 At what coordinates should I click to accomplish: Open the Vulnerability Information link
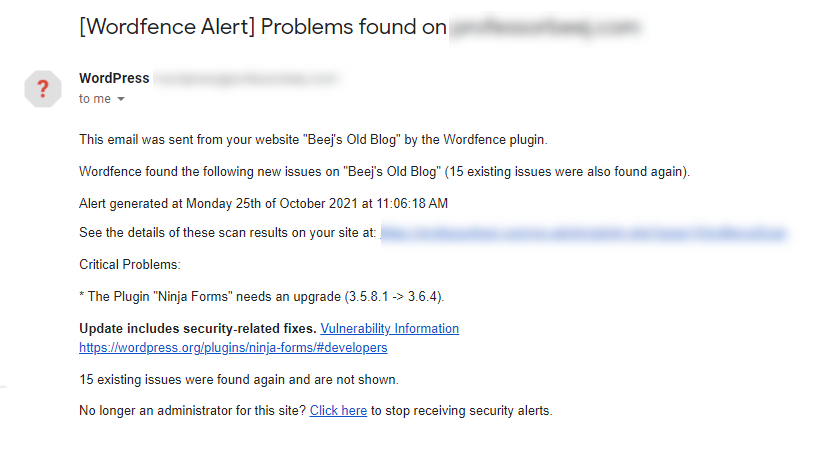click(x=390, y=328)
